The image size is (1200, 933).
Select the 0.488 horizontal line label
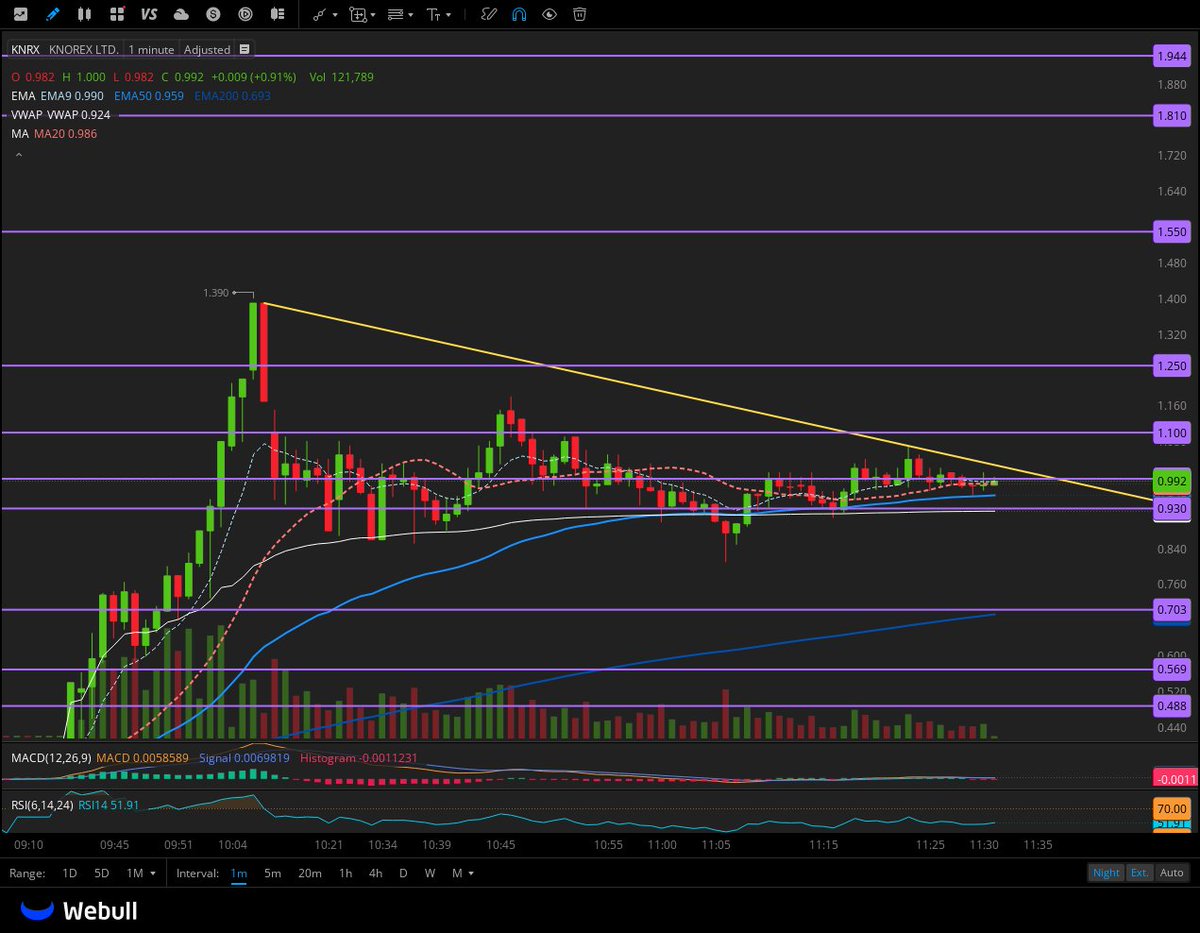click(x=1171, y=706)
